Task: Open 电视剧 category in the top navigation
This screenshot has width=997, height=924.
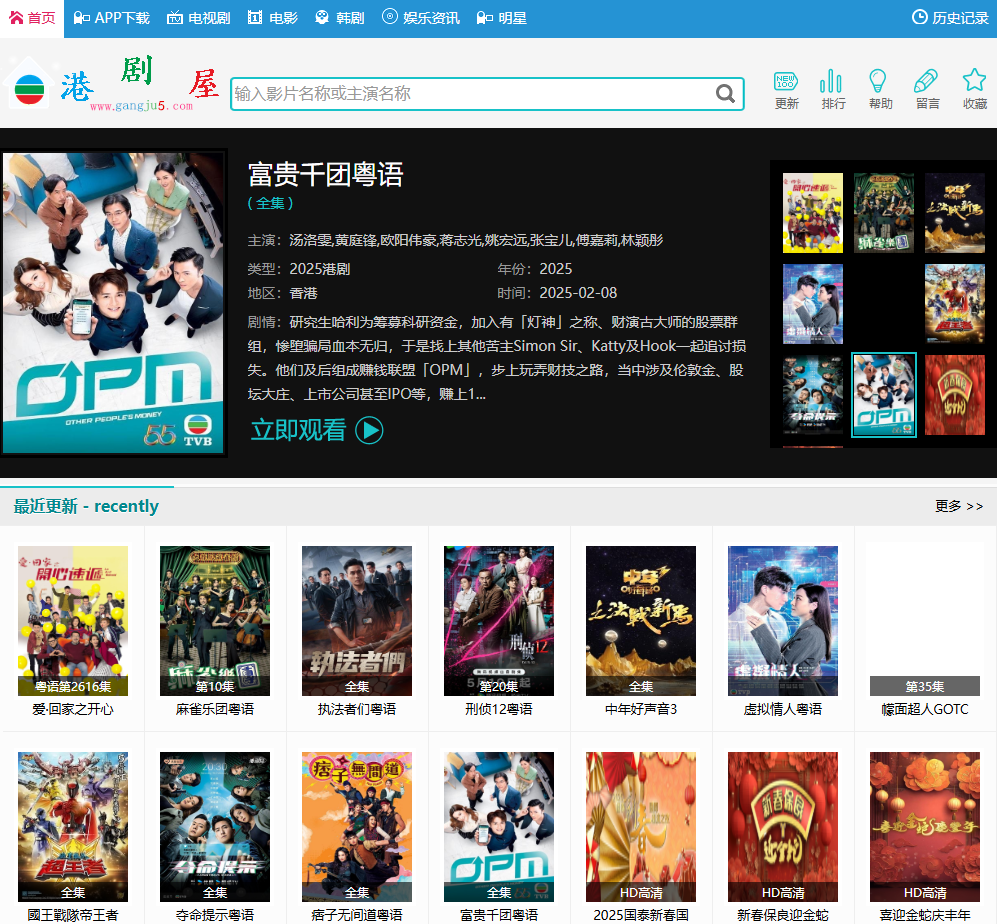Action: pos(198,18)
